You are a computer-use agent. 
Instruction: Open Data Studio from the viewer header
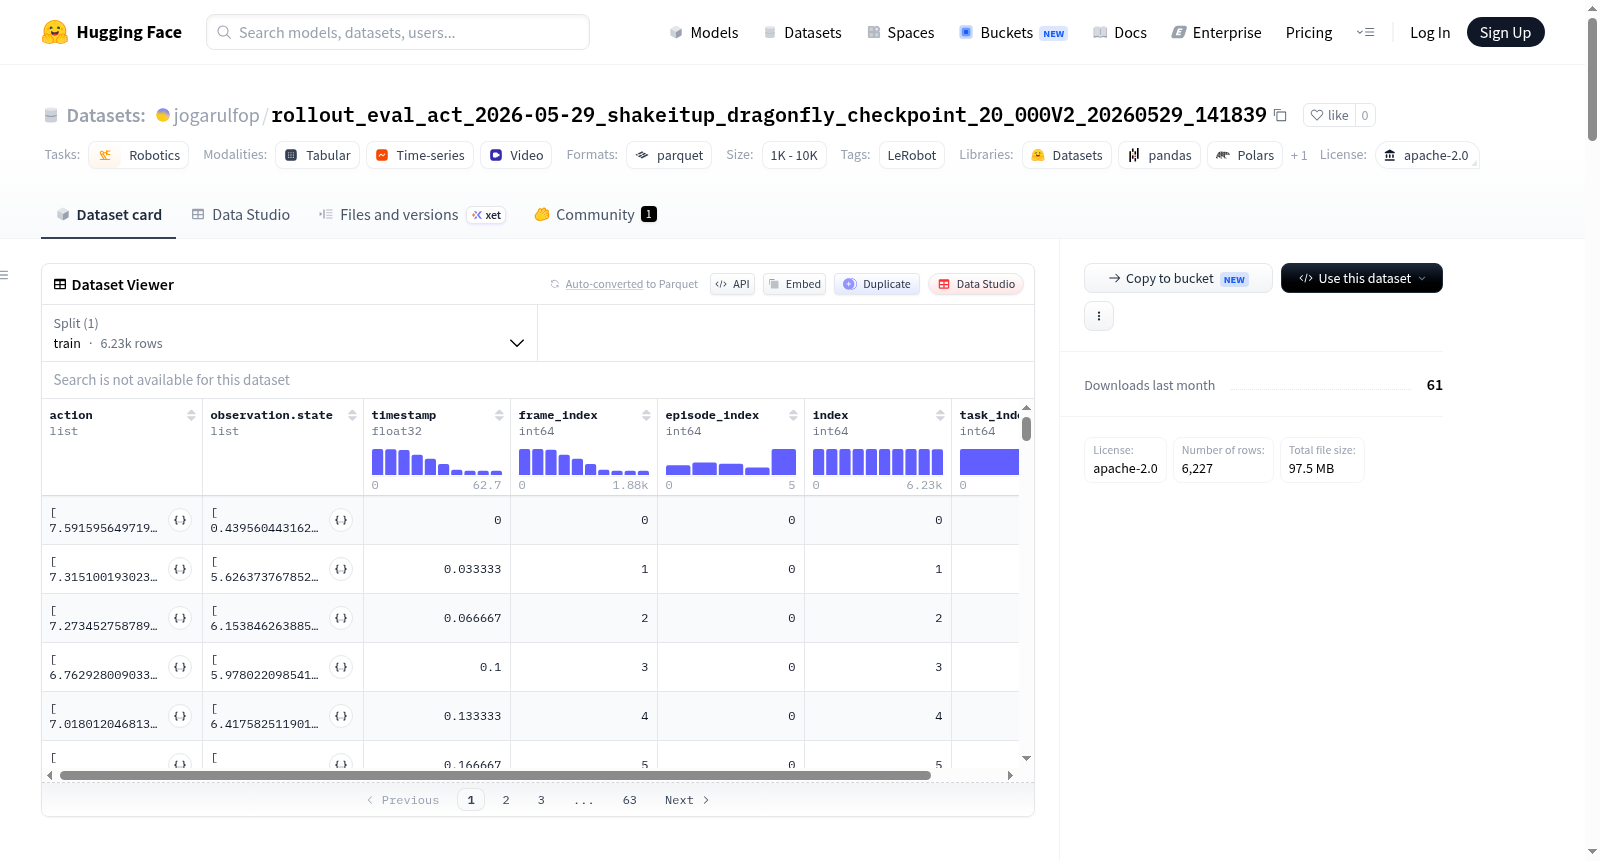[976, 284]
